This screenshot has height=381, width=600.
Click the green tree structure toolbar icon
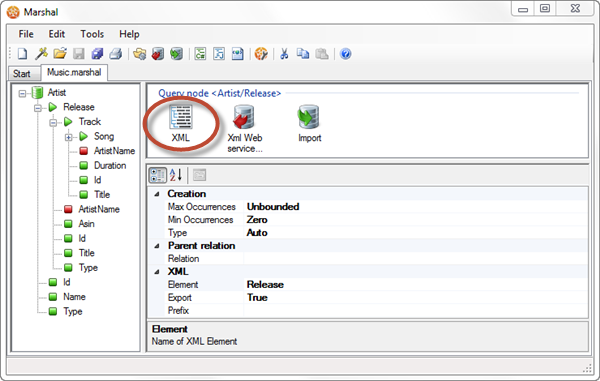coord(200,54)
